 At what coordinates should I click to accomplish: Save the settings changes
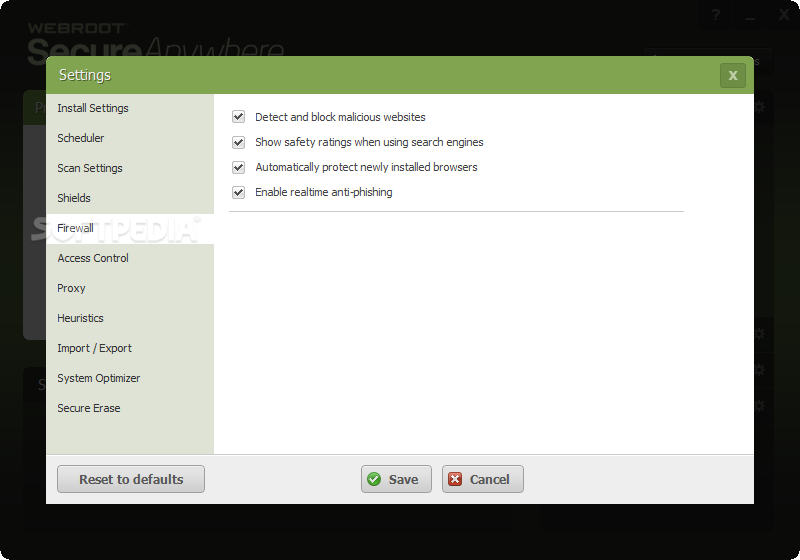point(396,479)
